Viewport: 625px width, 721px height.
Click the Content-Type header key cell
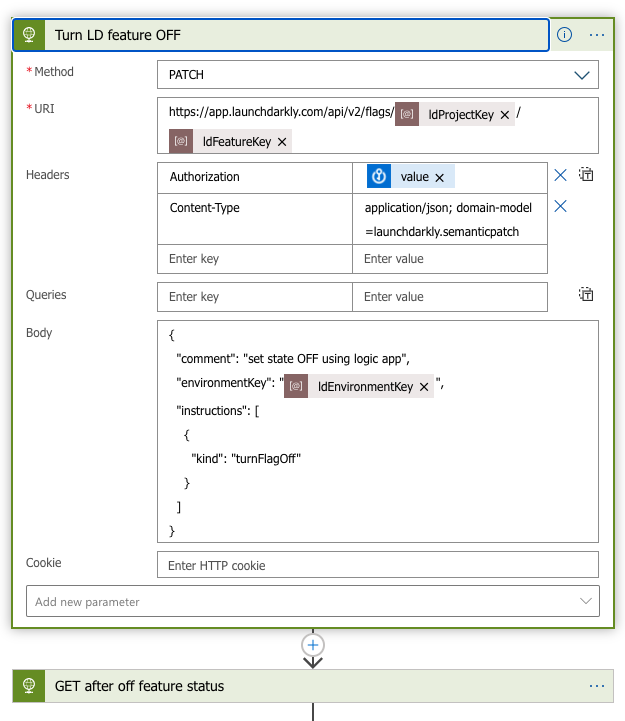click(255, 219)
